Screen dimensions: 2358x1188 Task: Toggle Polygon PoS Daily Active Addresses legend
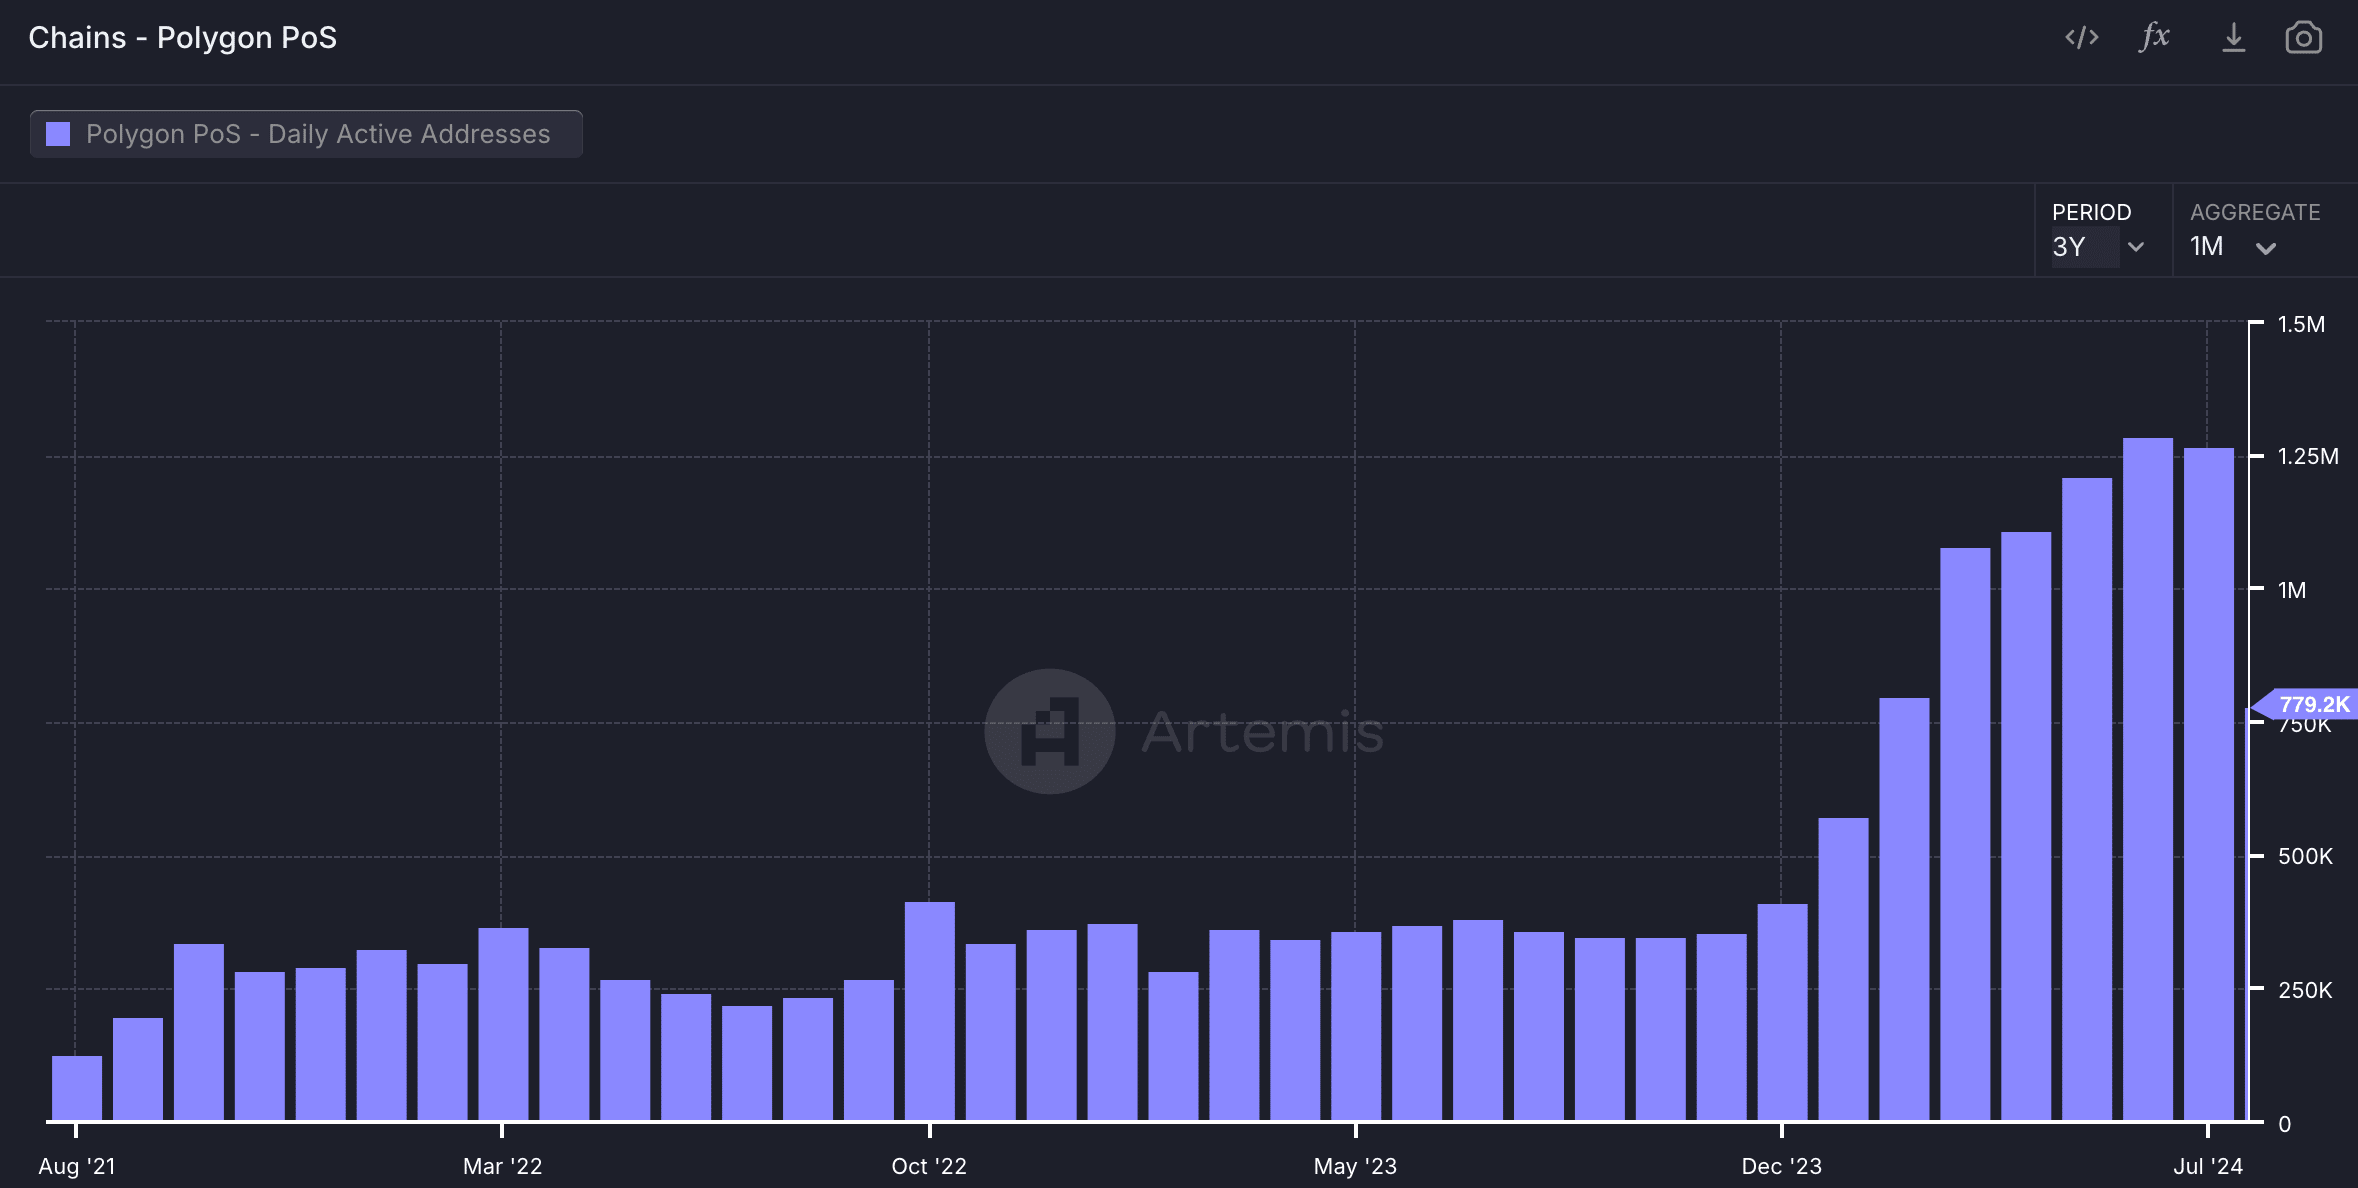pyautogui.click(x=306, y=134)
